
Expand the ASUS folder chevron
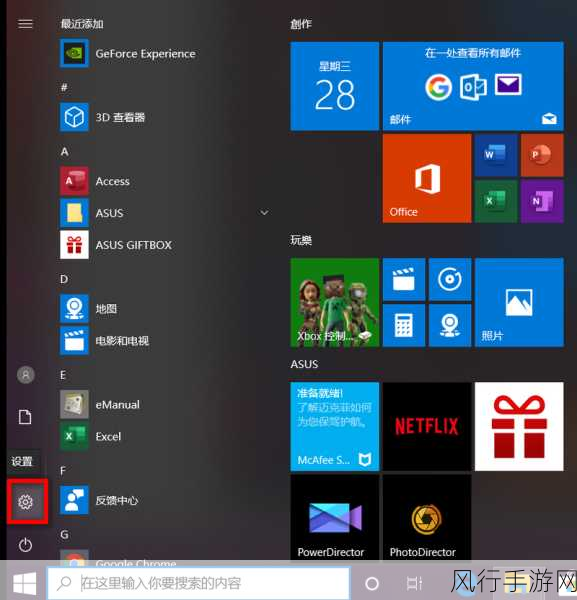(264, 212)
